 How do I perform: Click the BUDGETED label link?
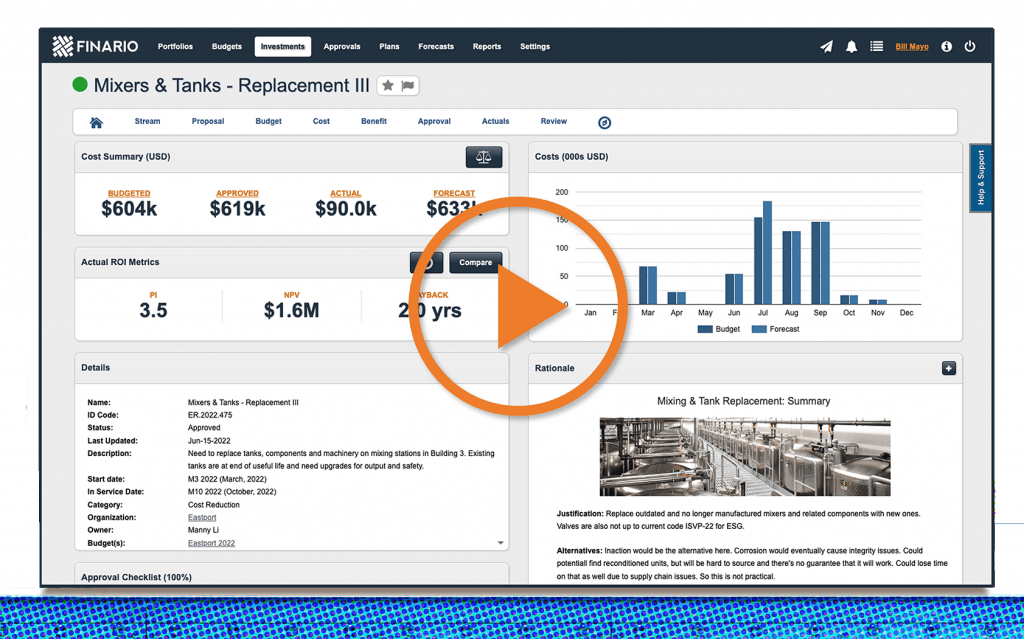pos(129,193)
